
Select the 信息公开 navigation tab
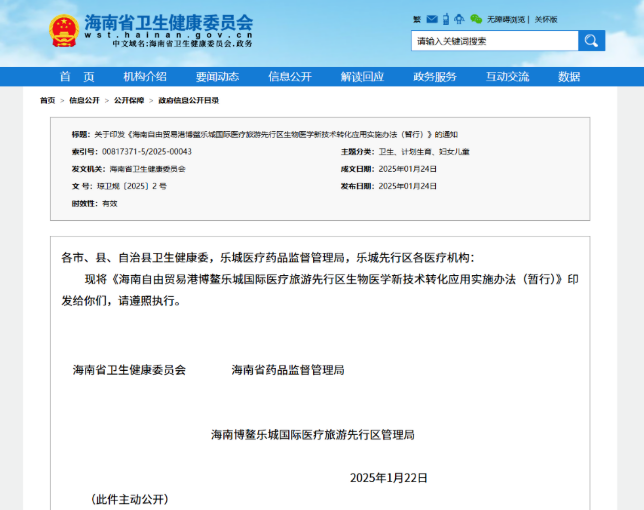(x=290, y=77)
